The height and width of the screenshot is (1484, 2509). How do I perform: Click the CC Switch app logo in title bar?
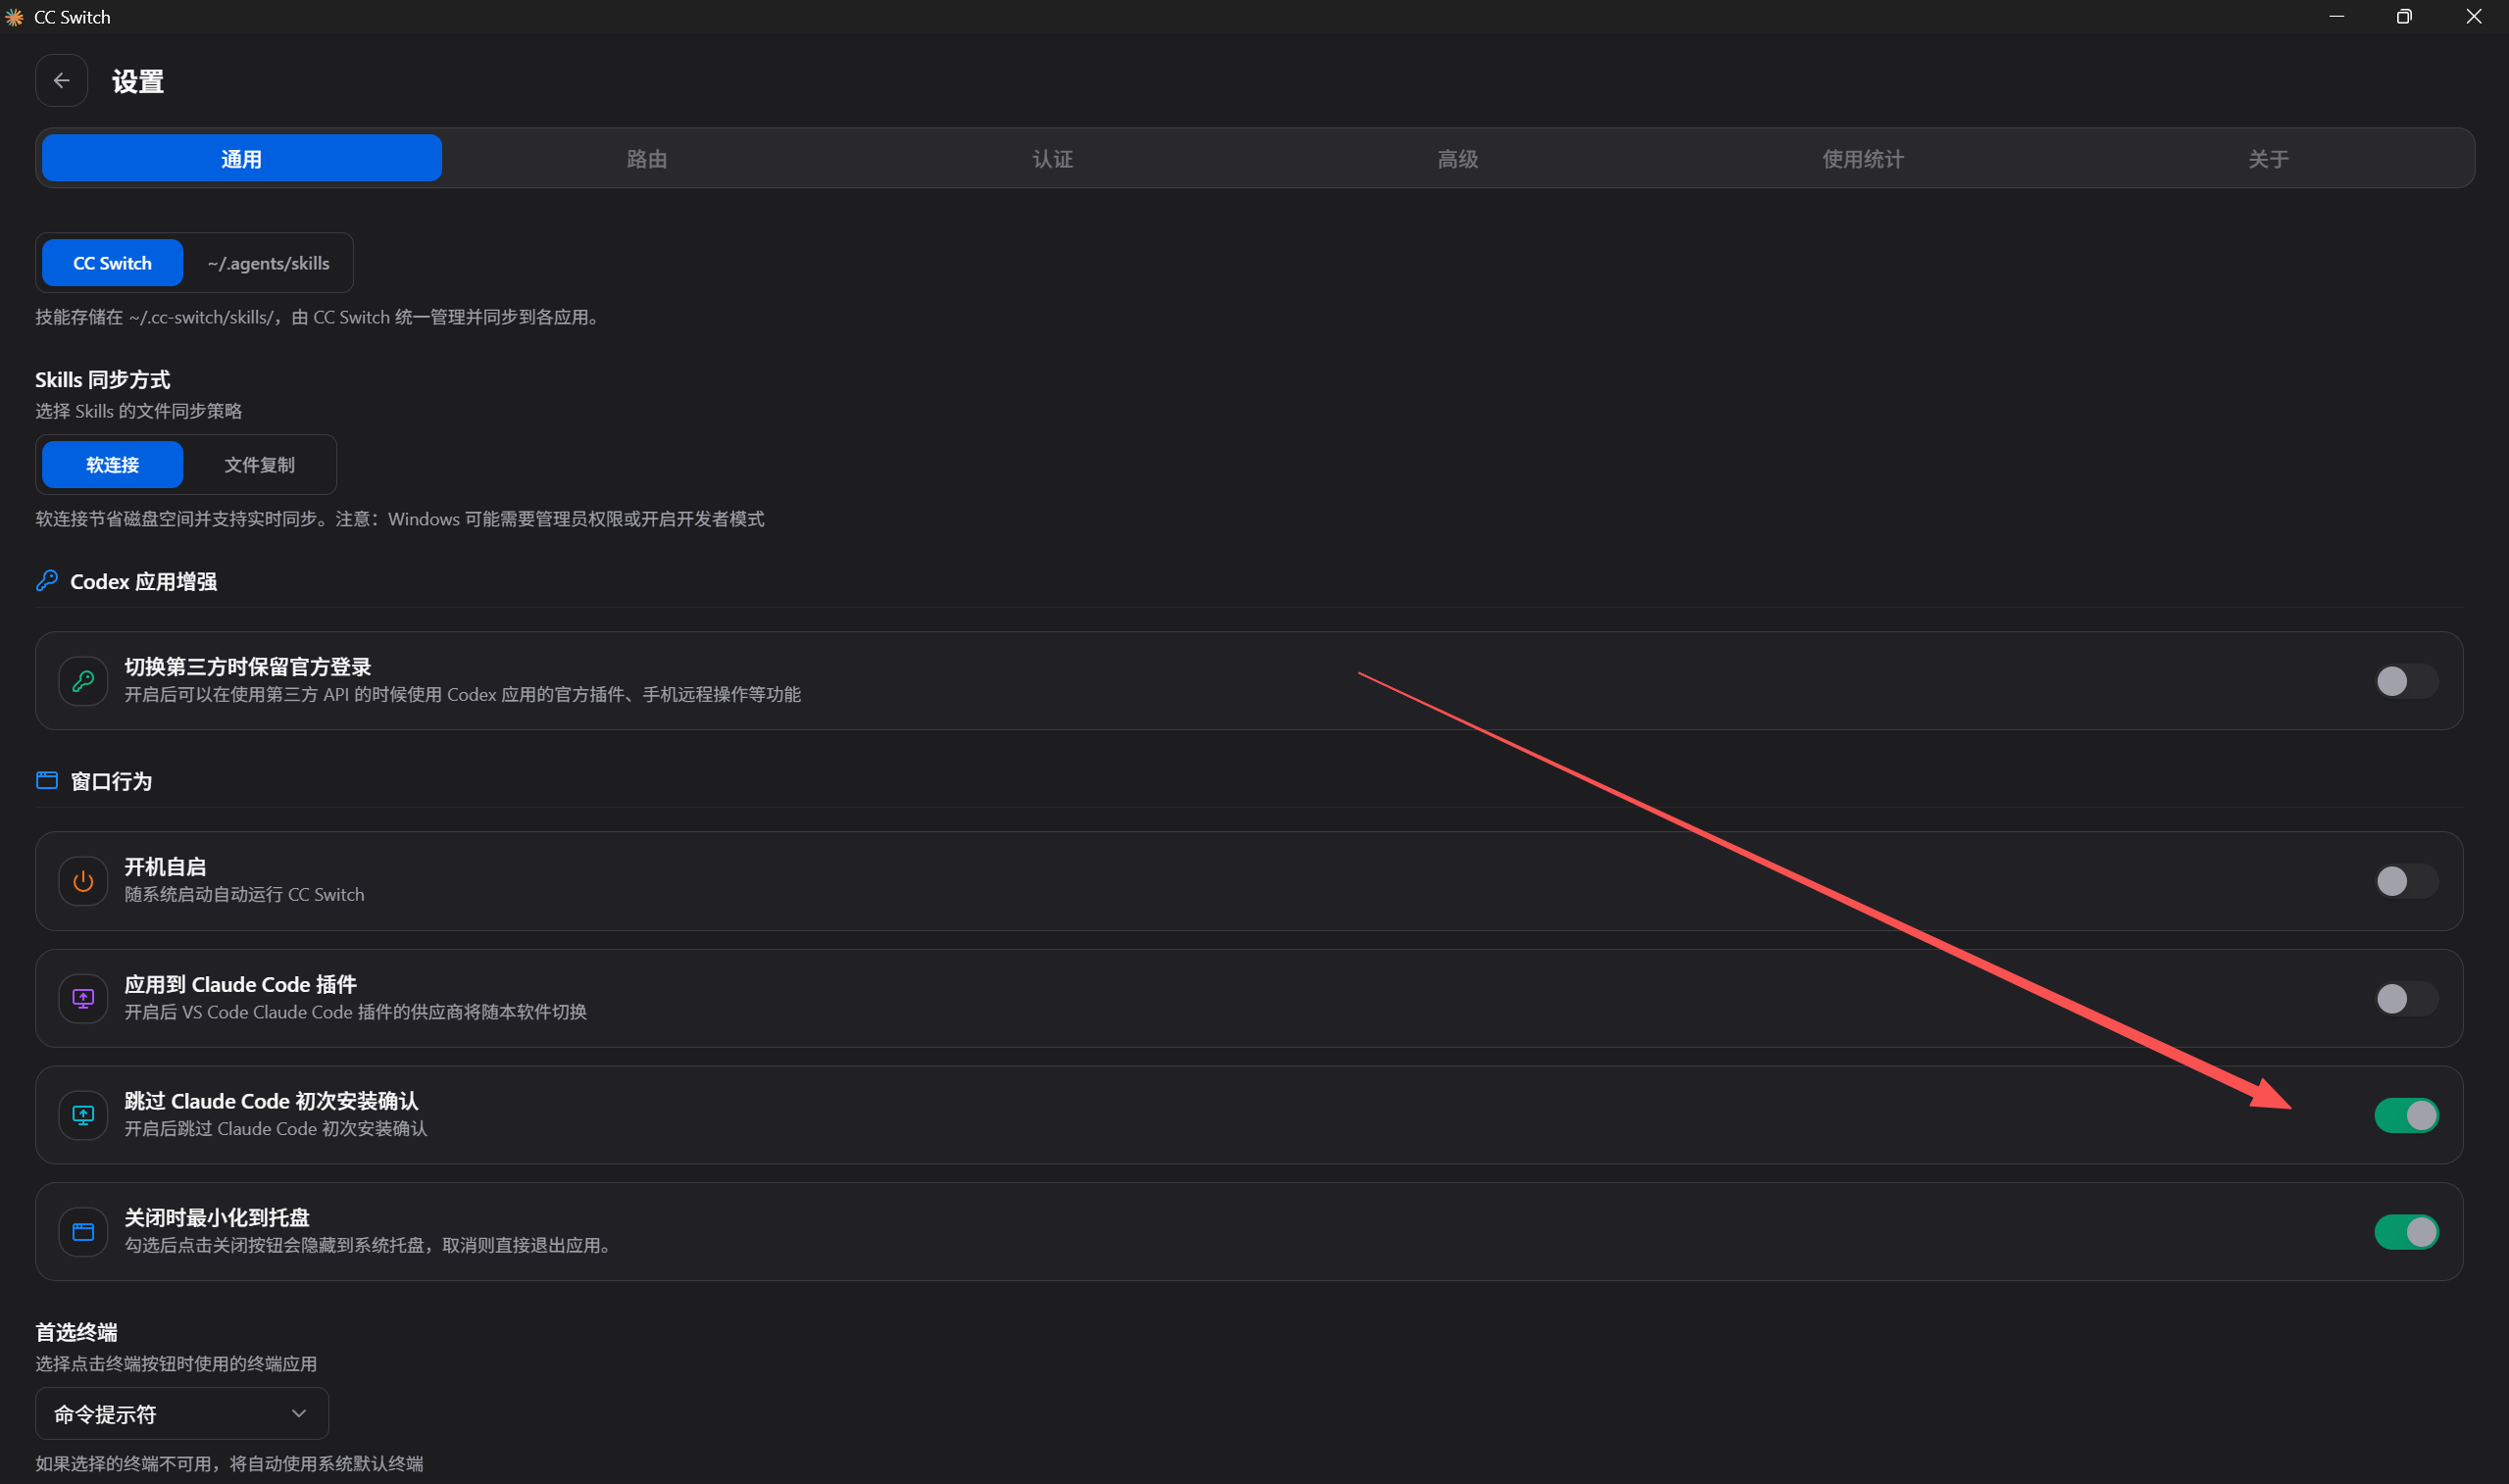[14, 17]
